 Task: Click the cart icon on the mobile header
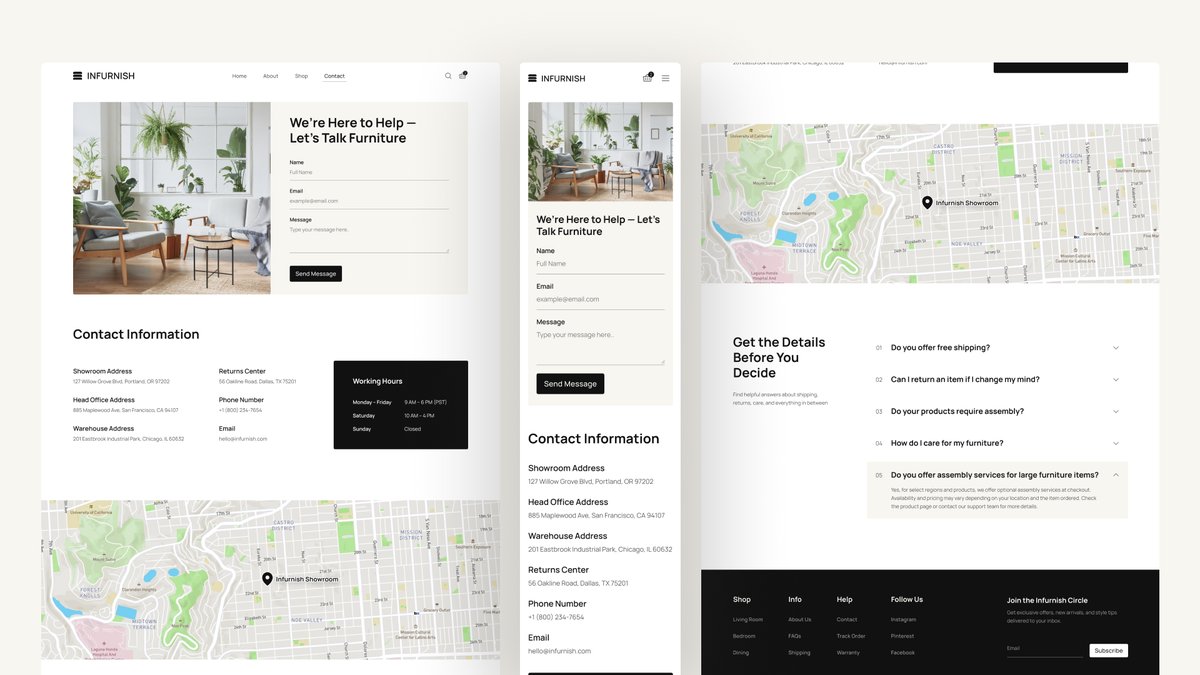point(647,77)
